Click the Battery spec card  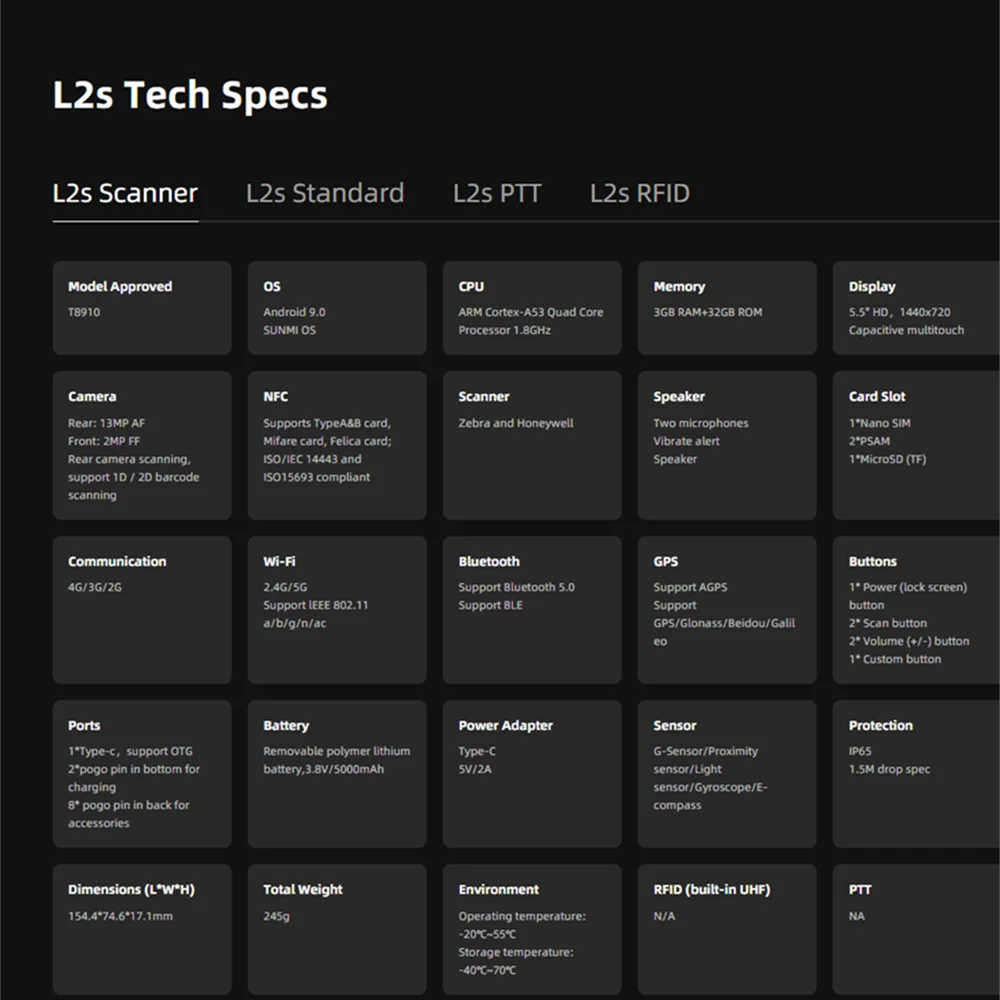tap(337, 774)
